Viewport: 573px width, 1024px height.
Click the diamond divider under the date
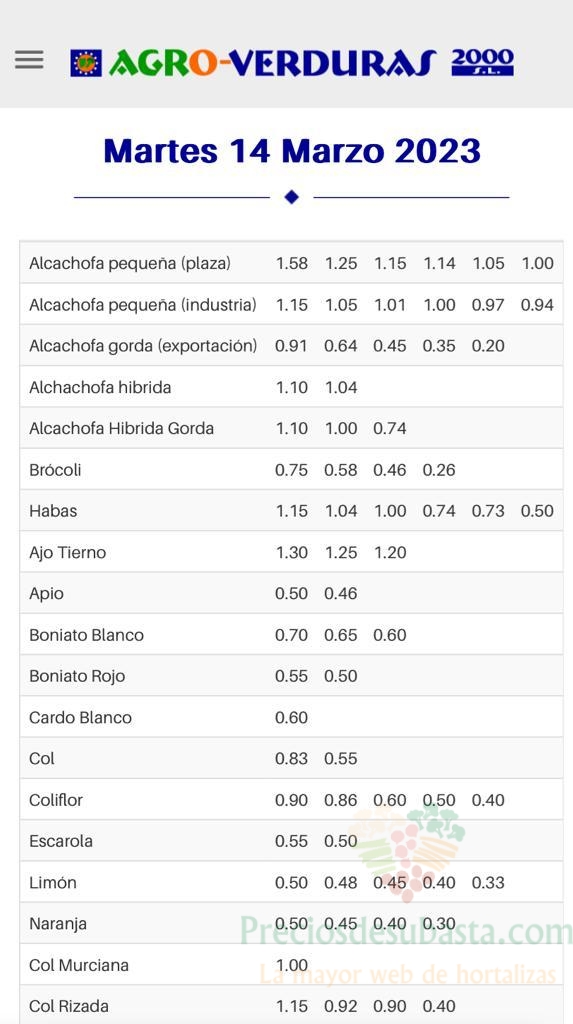[x=291, y=197]
